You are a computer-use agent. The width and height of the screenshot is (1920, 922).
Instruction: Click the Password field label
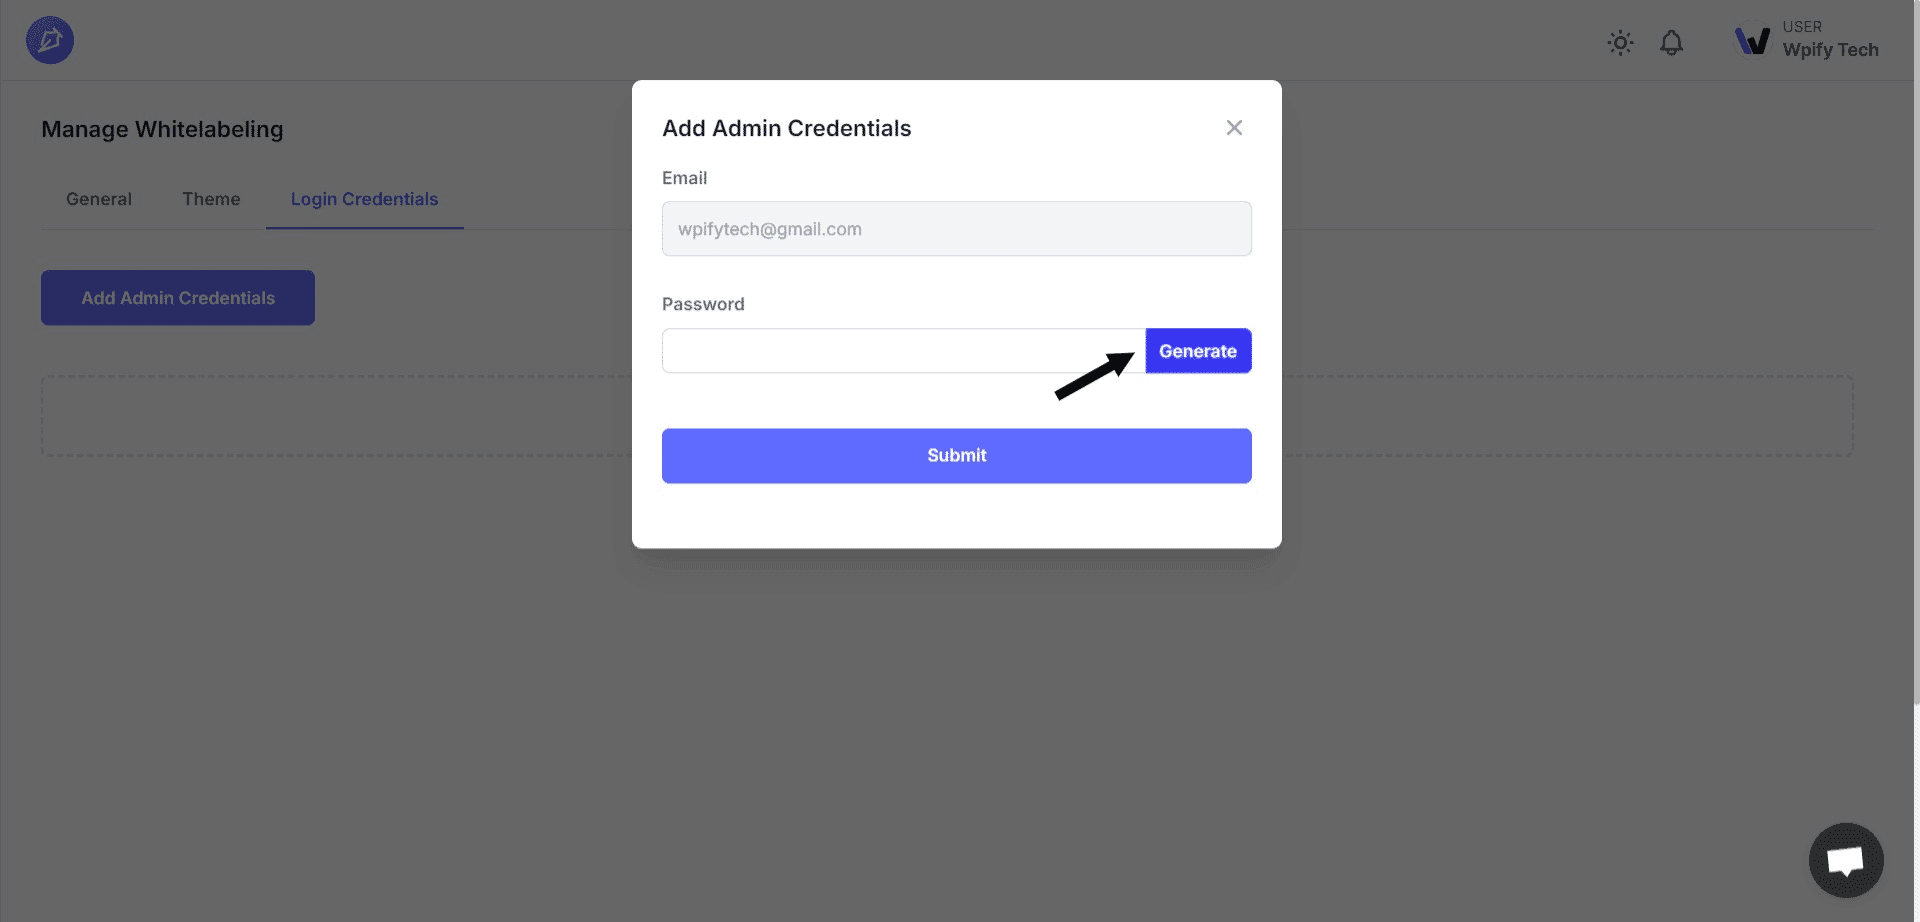pyautogui.click(x=703, y=304)
